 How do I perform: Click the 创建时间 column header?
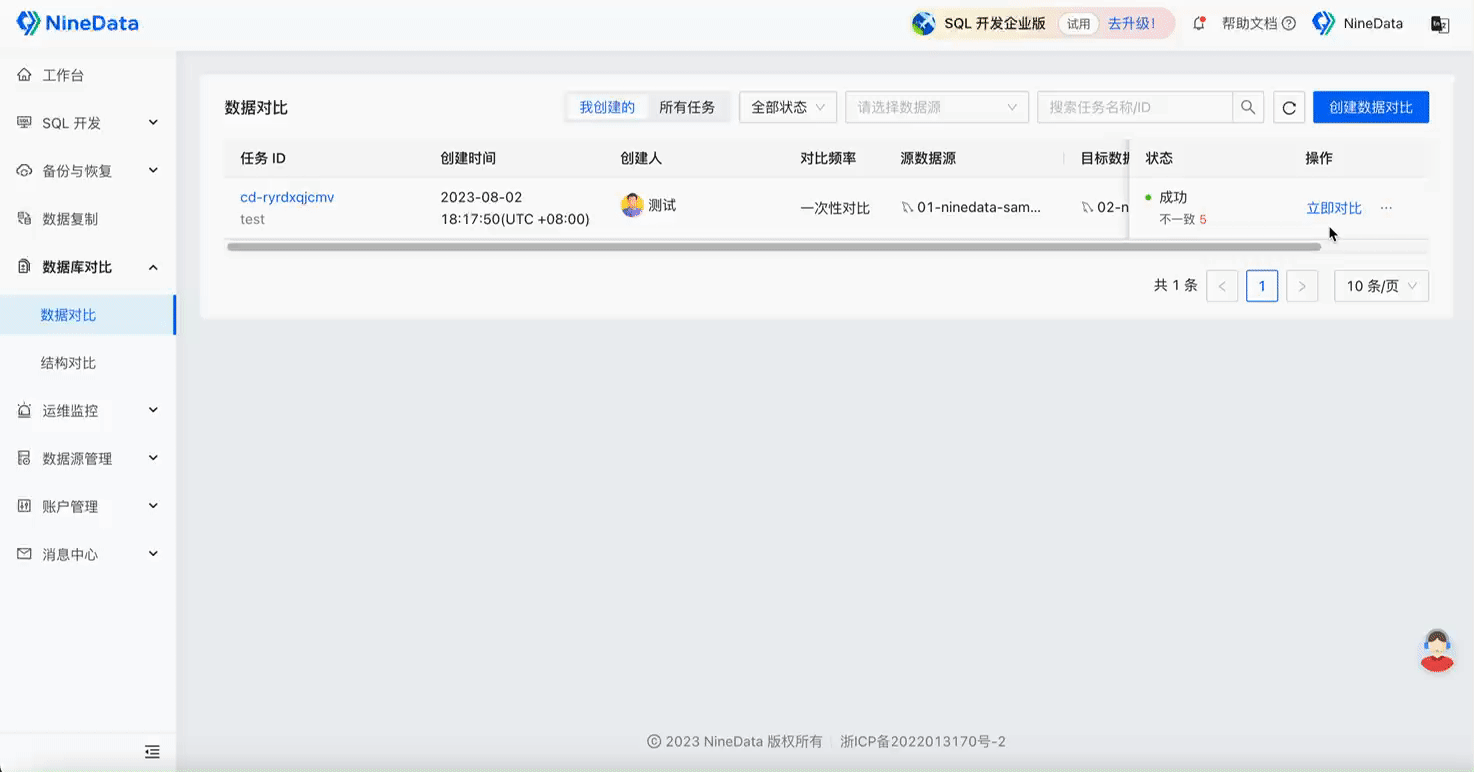click(x=468, y=158)
